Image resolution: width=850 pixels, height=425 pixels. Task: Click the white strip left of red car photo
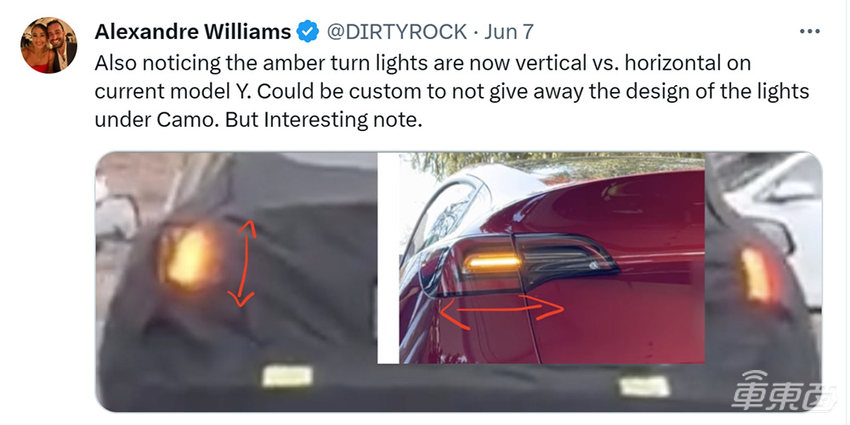pos(388,258)
